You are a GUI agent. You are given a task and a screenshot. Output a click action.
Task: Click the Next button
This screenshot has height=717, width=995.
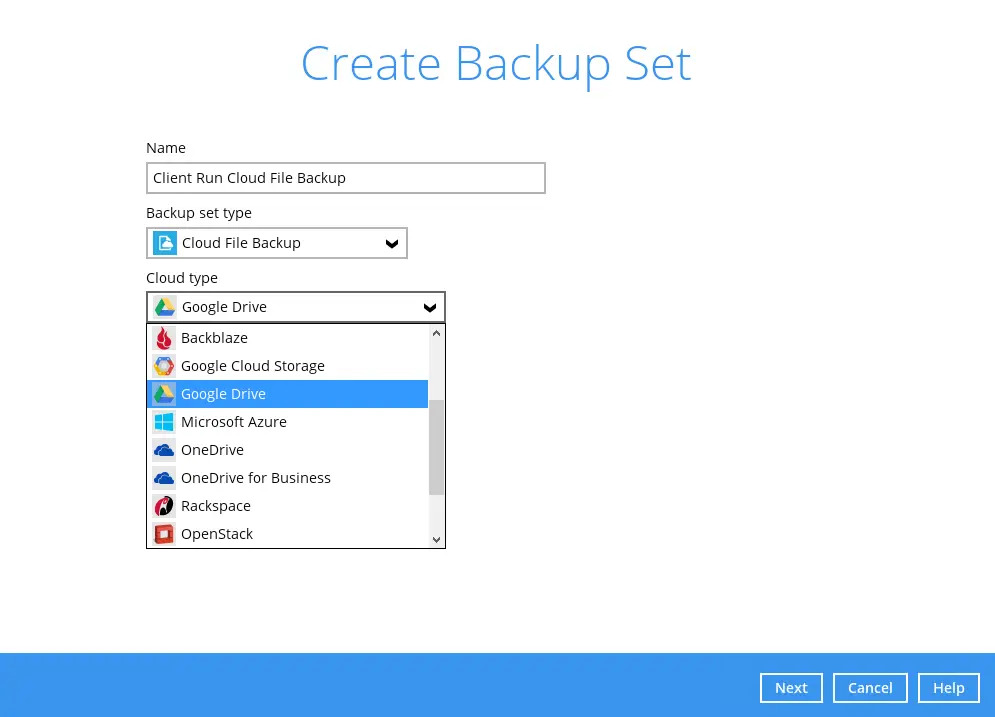(791, 688)
